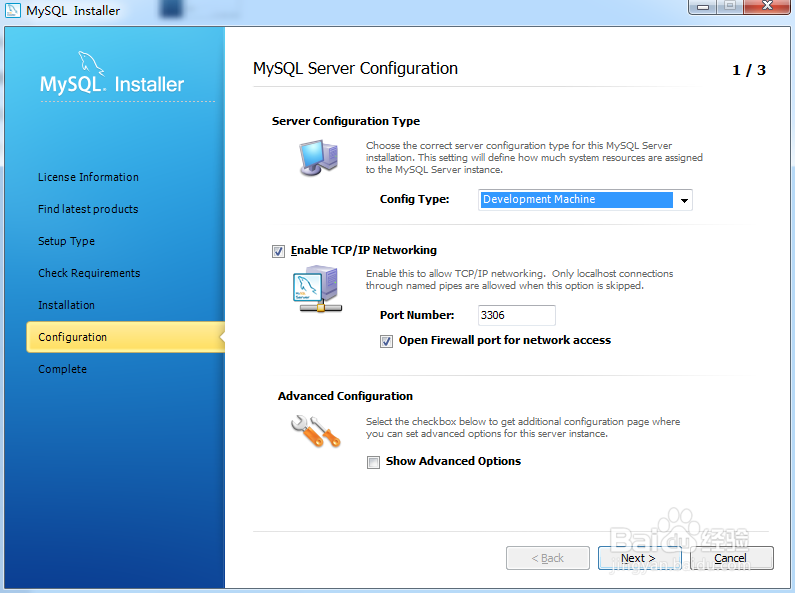Click the Config Type label

414,199
